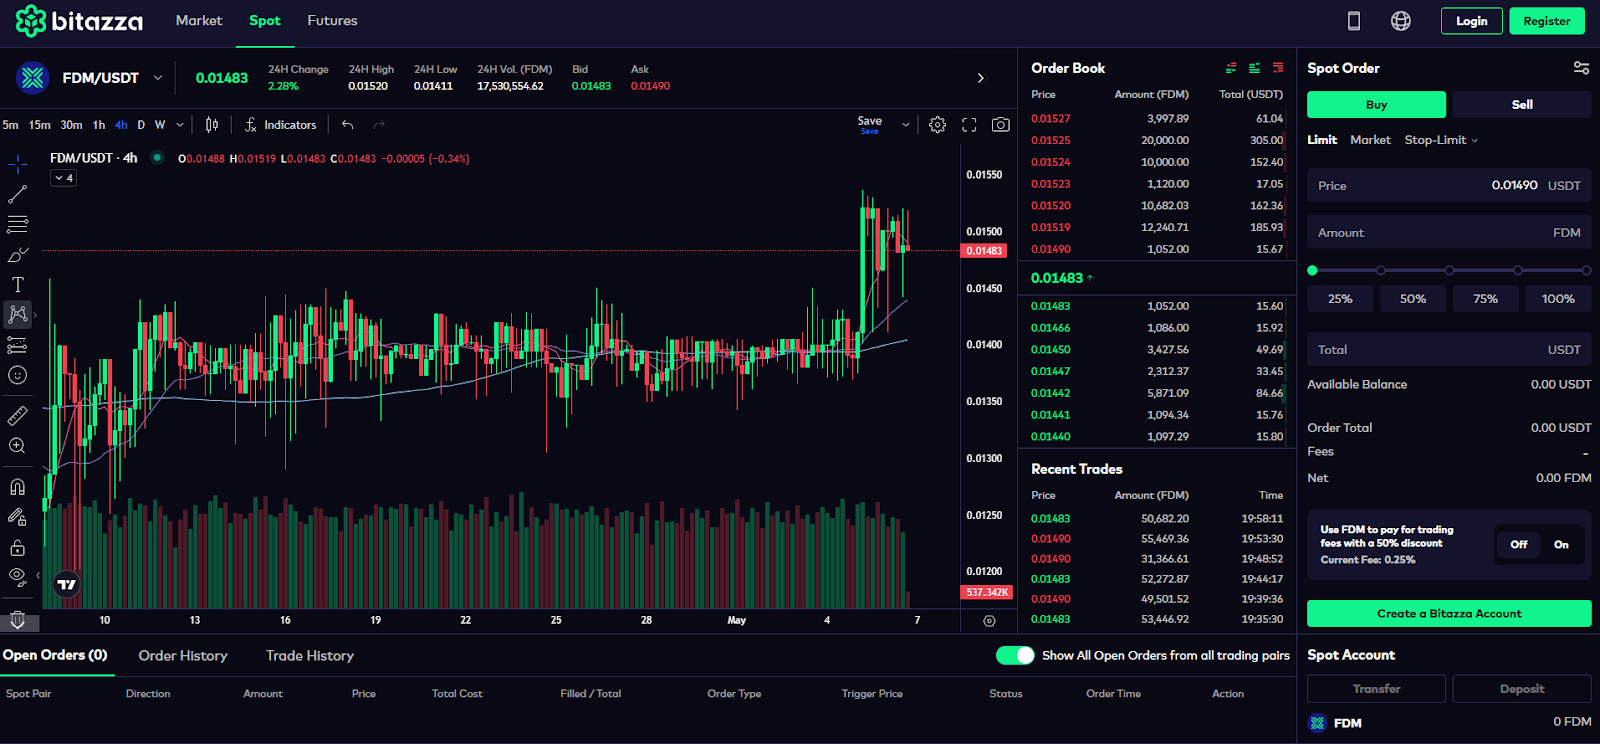This screenshot has height=744, width=1600.
Task: Turn off FDM fee discount
Action: (x=1518, y=545)
